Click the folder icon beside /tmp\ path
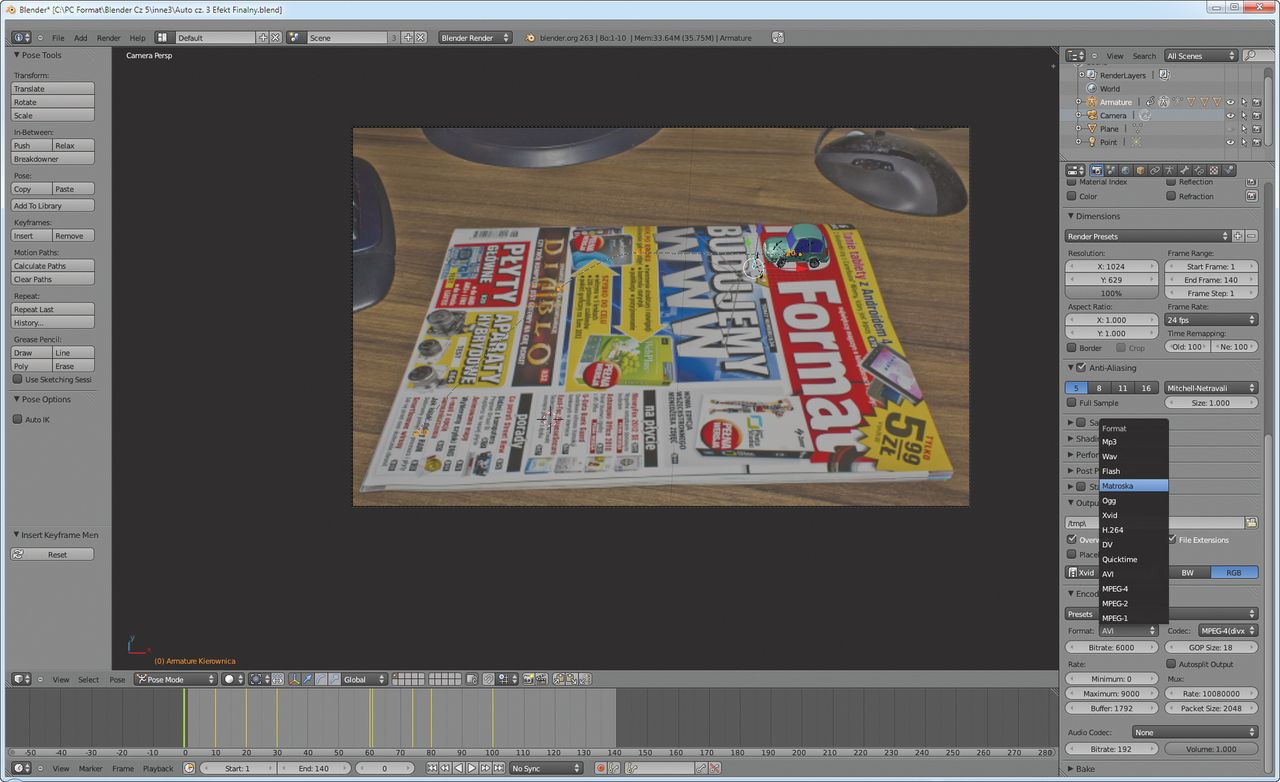 click(1251, 522)
